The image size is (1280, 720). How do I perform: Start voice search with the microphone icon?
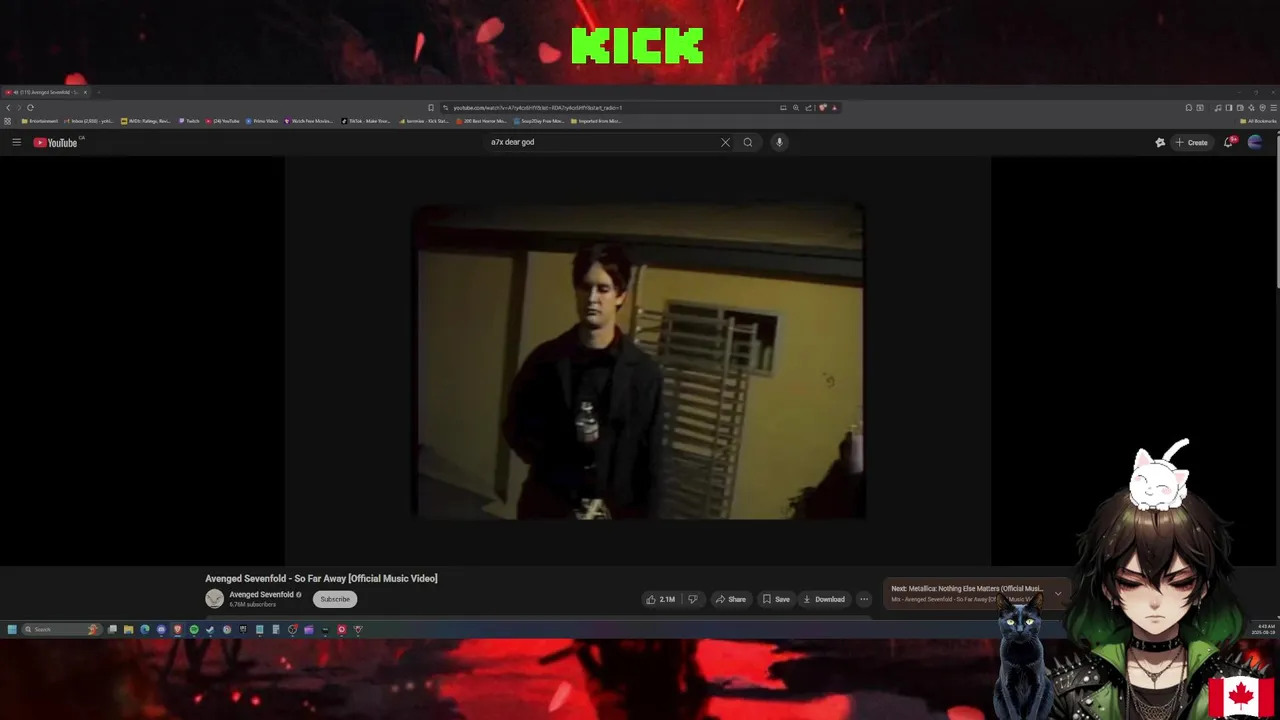point(779,142)
